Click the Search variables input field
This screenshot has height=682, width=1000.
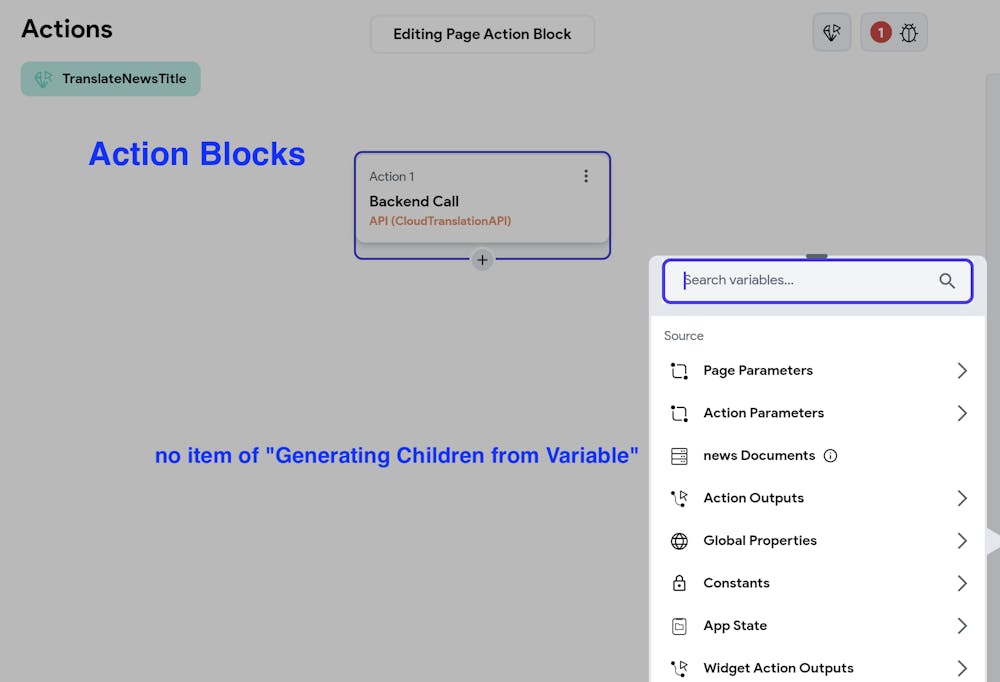(800, 281)
